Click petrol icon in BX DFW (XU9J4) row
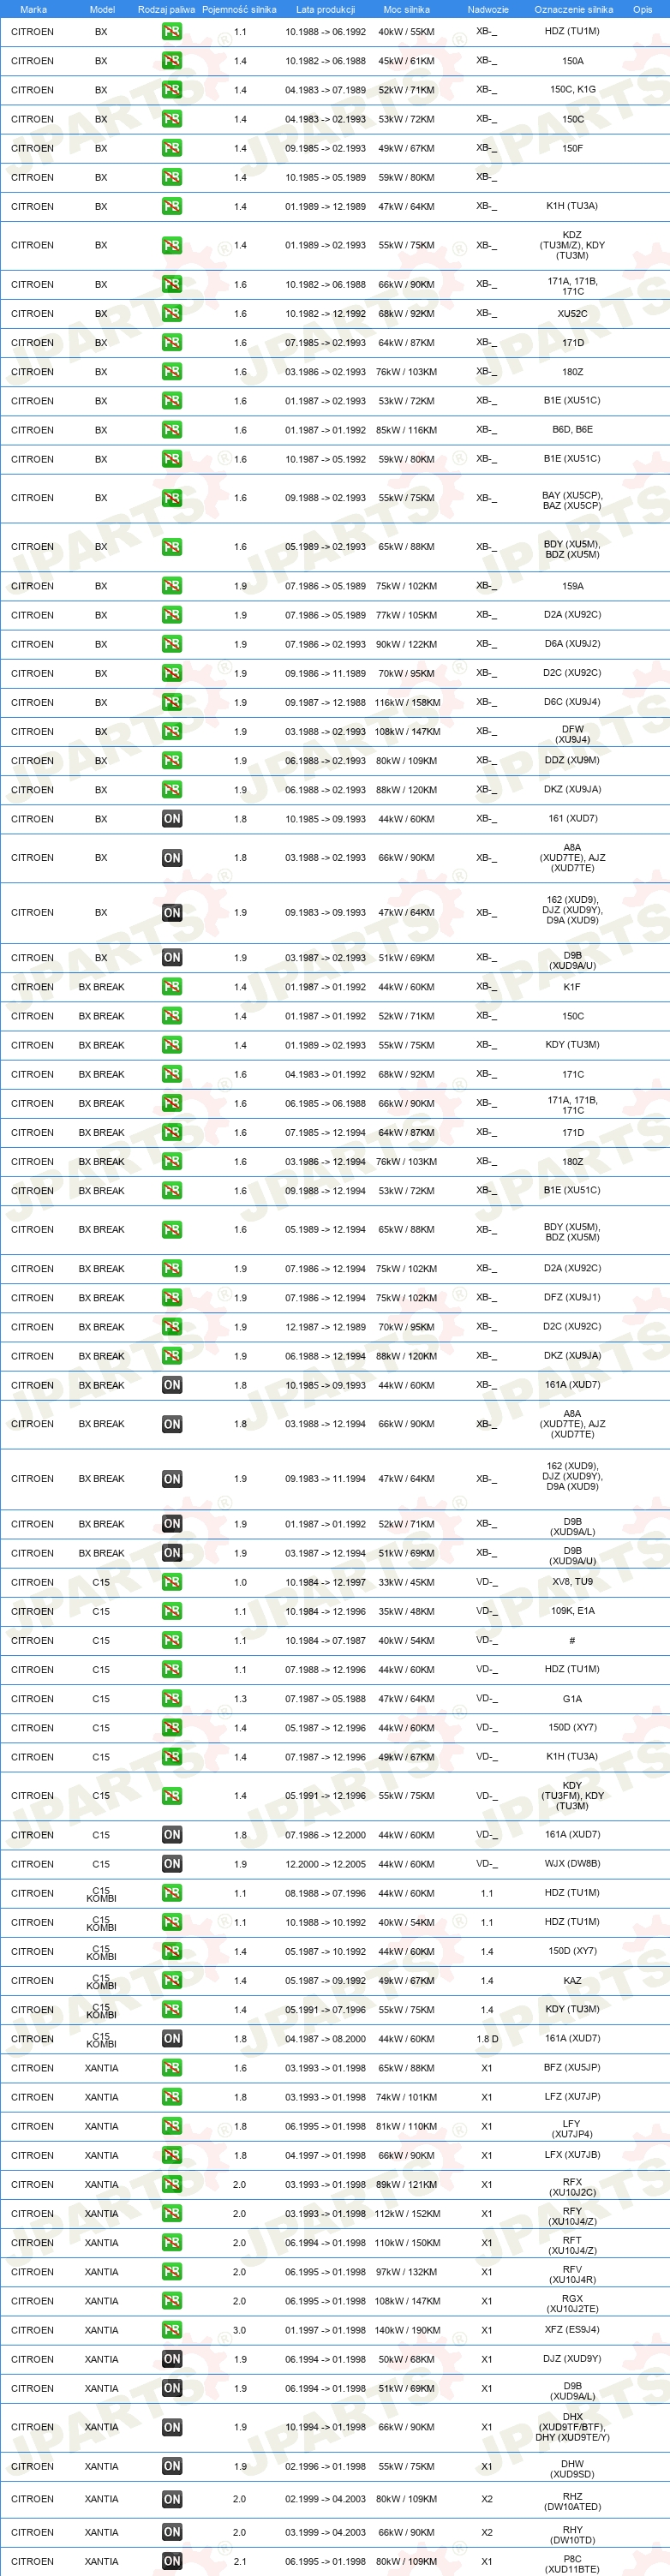Image resolution: width=670 pixels, height=2576 pixels. click(x=172, y=732)
